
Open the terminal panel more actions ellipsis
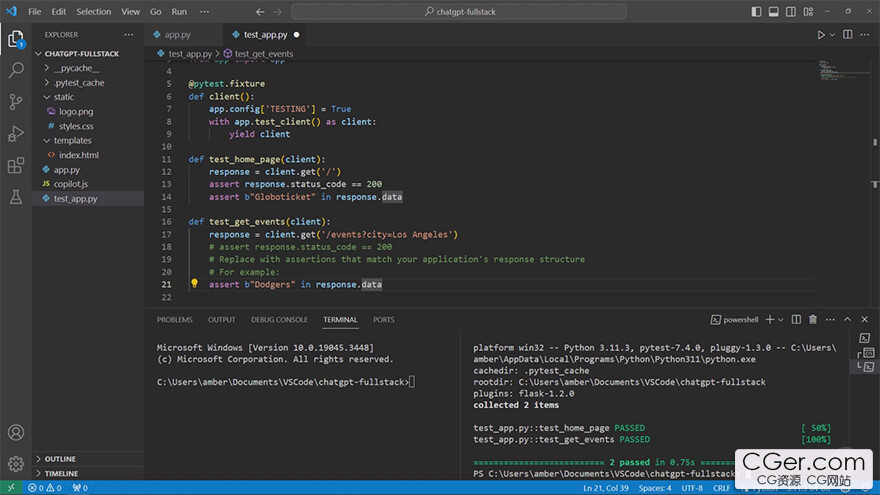point(830,319)
